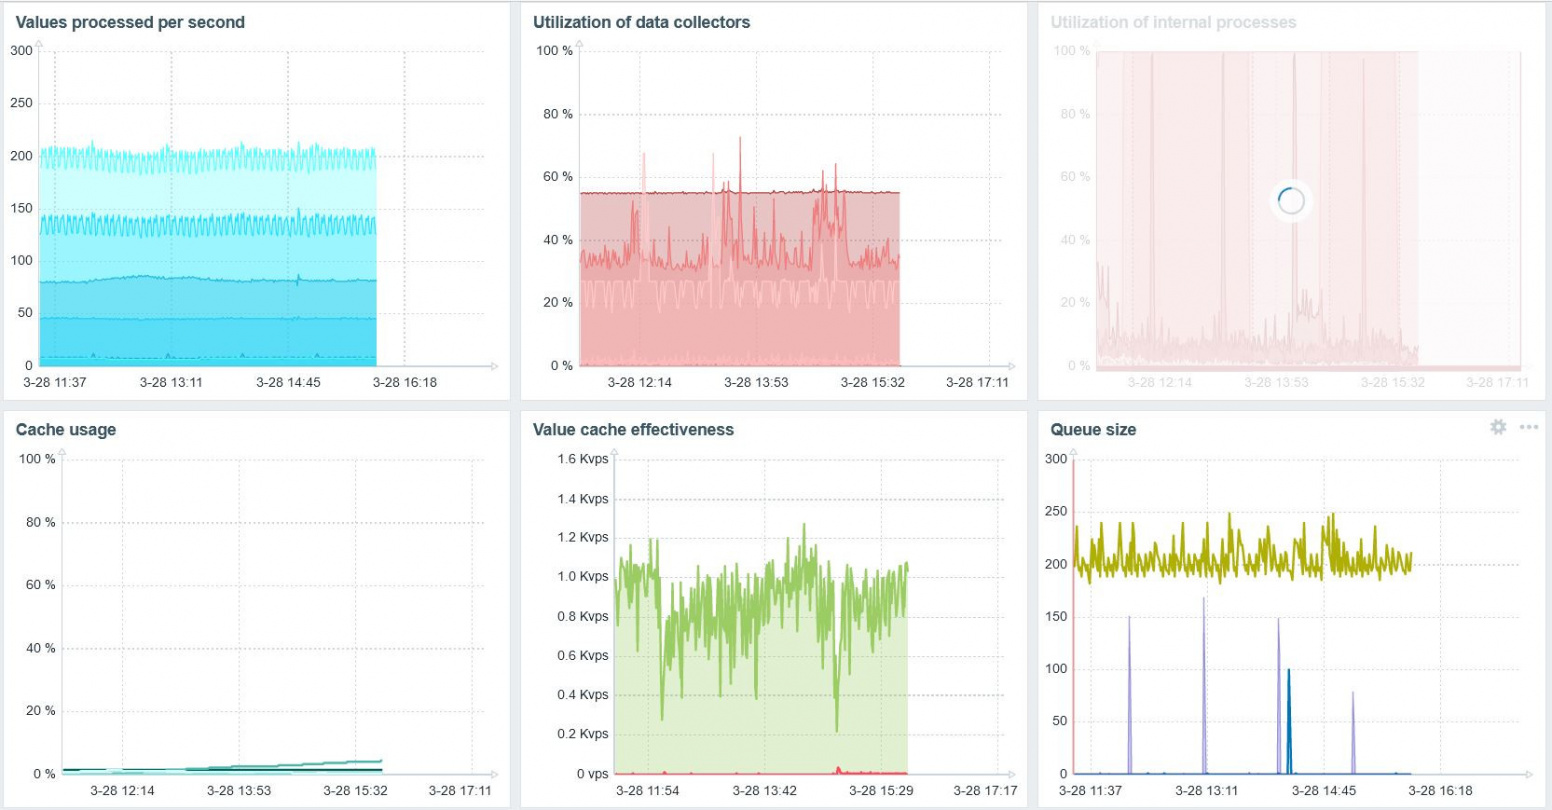Click the 'Queue size' widget title
Image resolution: width=1552 pixels, height=810 pixels.
(1093, 430)
